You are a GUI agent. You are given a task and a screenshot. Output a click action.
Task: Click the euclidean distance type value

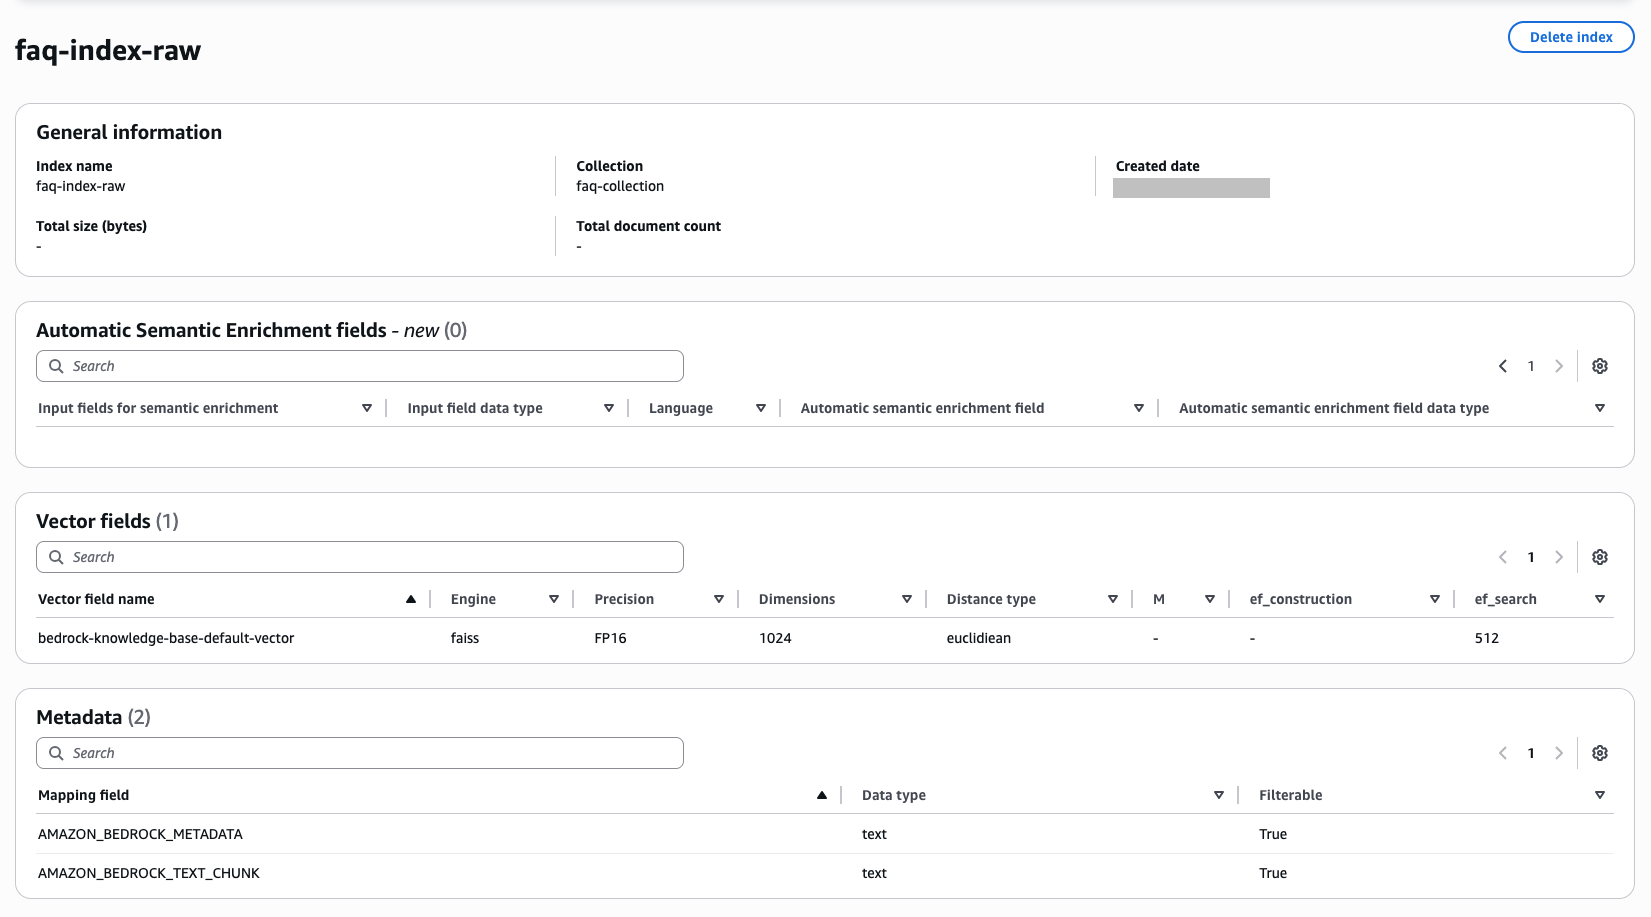[x=979, y=638]
